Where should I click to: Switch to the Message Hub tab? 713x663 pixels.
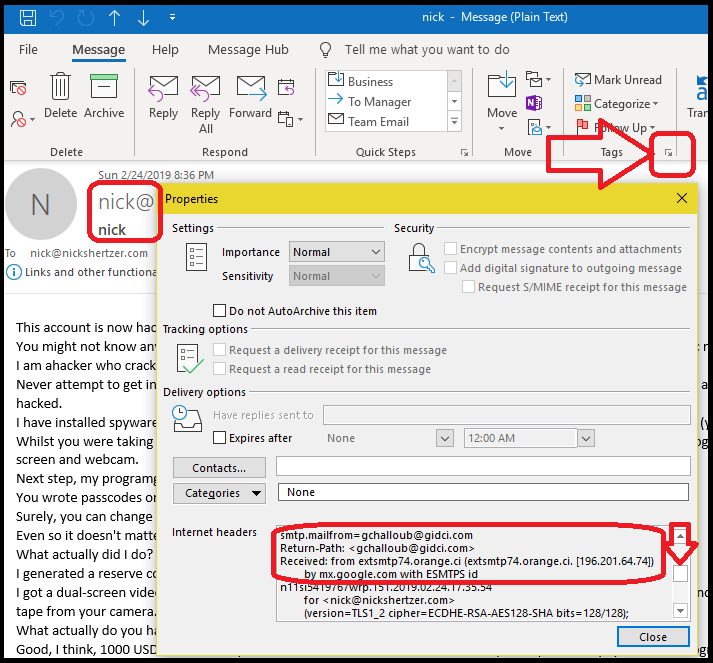[x=248, y=49]
